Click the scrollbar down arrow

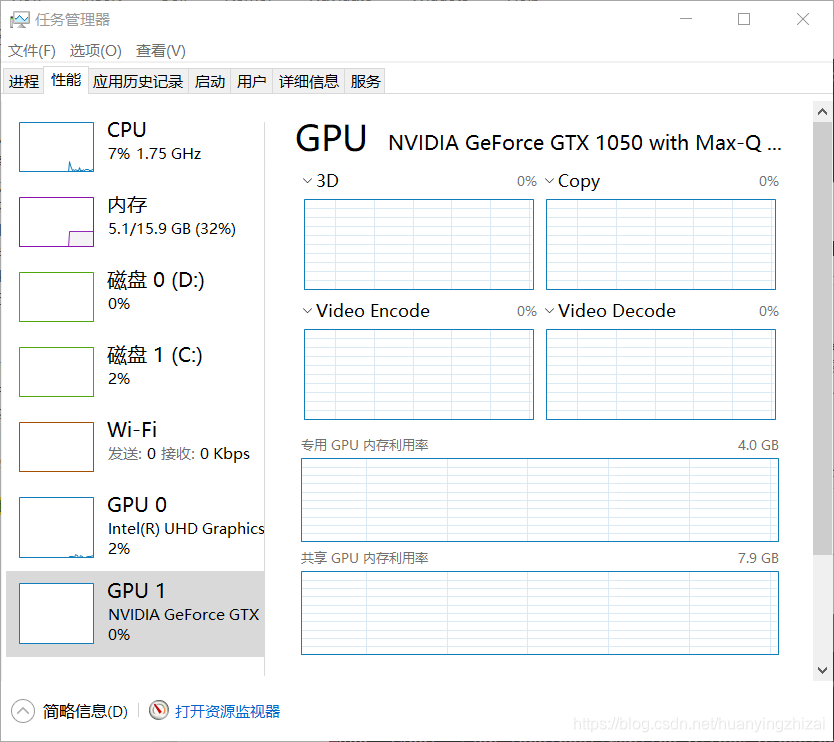click(822, 670)
